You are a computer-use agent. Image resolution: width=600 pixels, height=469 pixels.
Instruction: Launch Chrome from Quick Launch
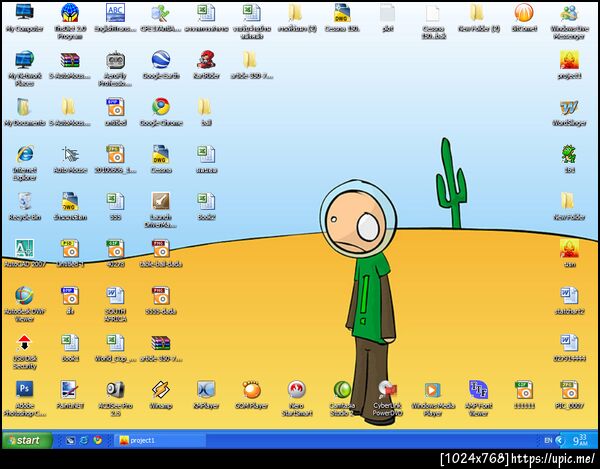tap(98, 440)
